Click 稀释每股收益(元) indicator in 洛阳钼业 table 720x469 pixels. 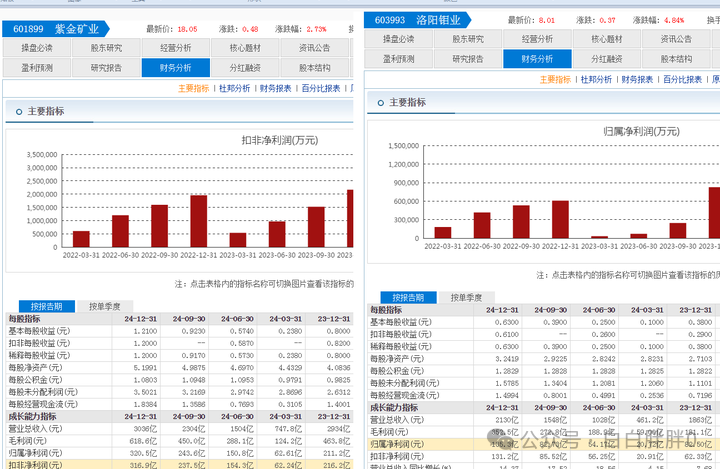(x=401, y=346)
